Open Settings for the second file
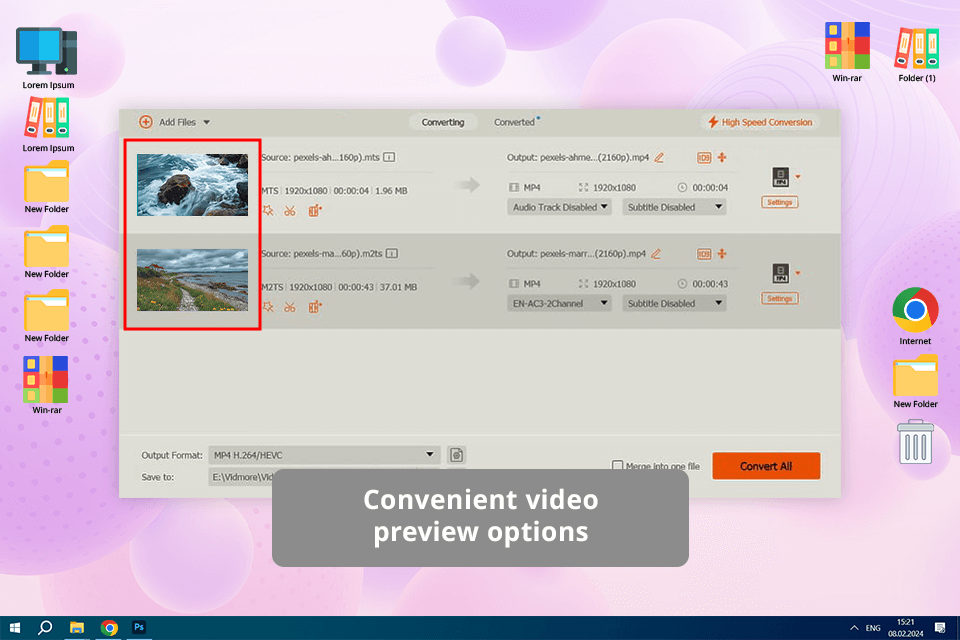 pos(779,298)
